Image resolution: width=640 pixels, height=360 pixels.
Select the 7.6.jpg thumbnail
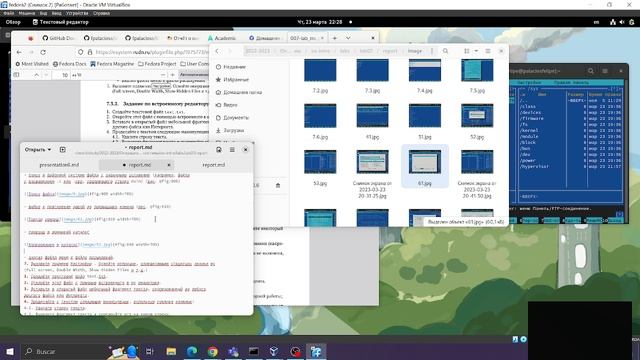(x=320, y=116)
